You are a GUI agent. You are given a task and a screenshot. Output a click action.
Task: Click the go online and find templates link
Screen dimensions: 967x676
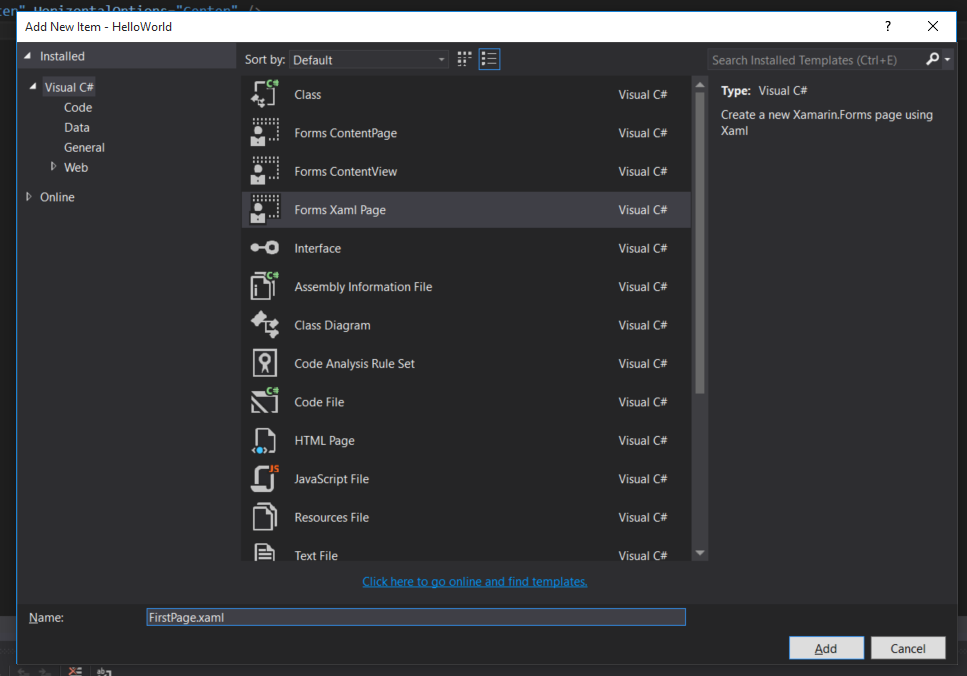click(474, 581)
